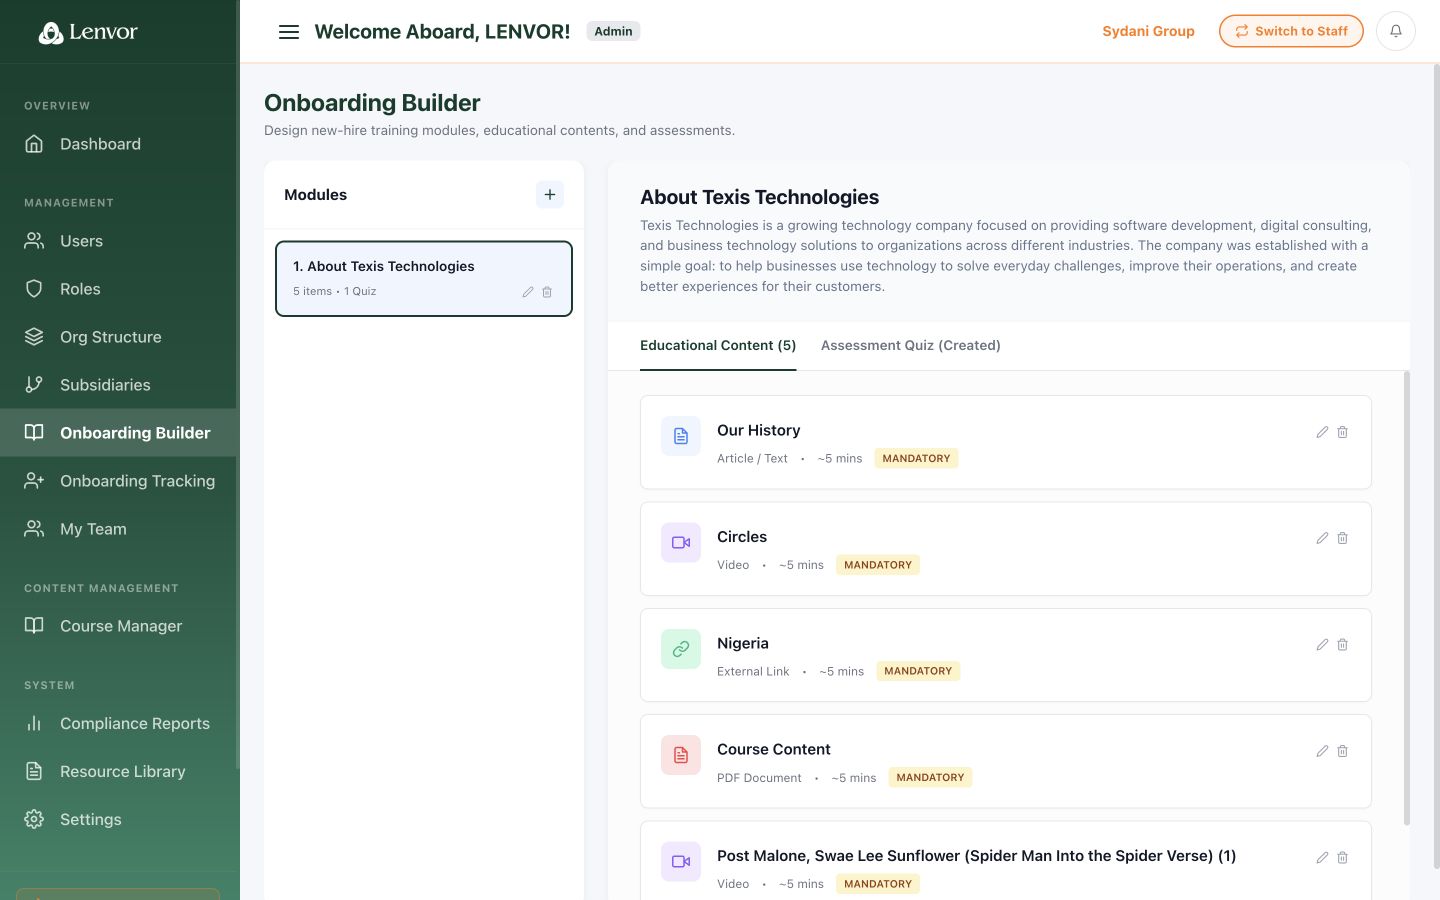
Task: Edit the Post Malone Sunflower video item
Action: click(x=1322, y=858)
